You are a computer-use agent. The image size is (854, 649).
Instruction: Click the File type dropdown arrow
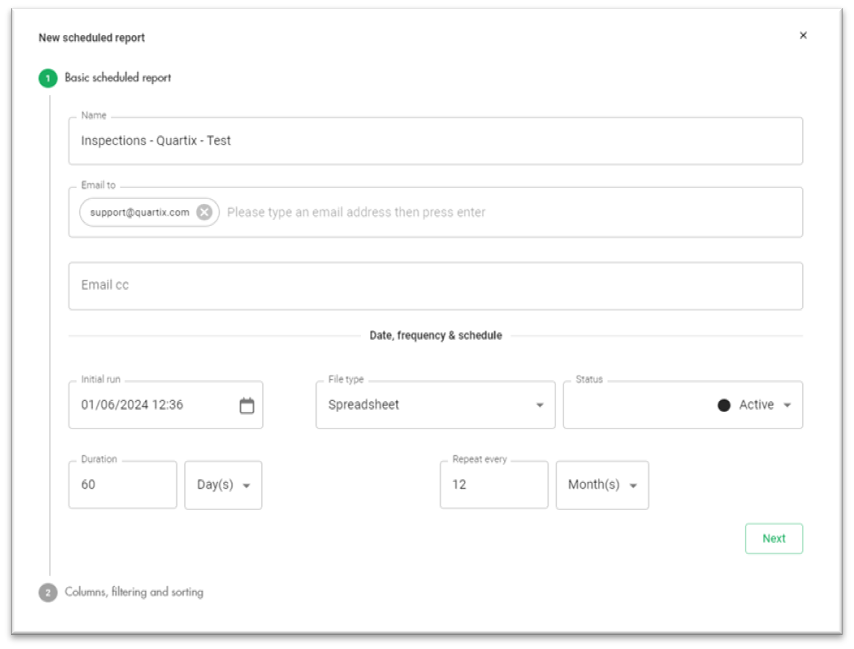(539, 404)
